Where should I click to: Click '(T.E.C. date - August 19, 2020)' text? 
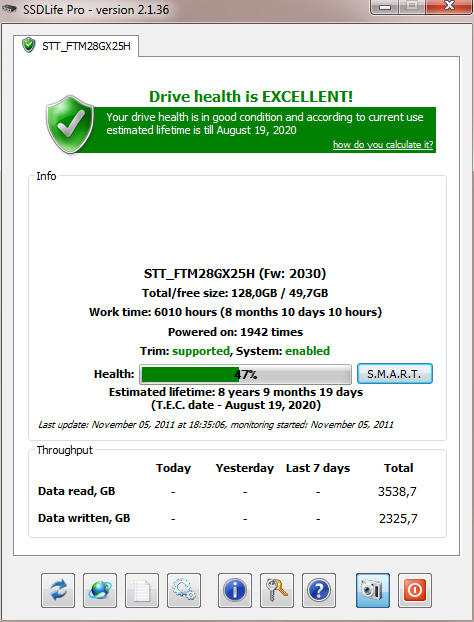click(236, 405)
